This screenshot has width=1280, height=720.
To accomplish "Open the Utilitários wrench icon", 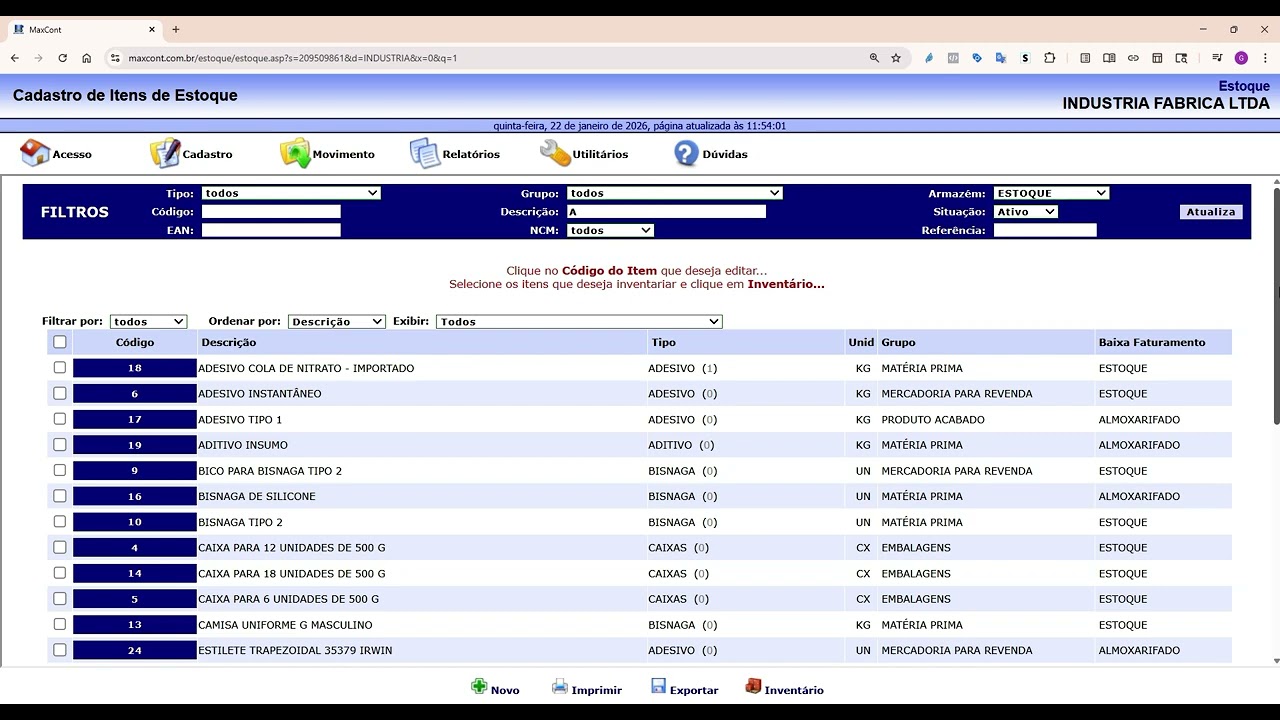I will 555,153.
